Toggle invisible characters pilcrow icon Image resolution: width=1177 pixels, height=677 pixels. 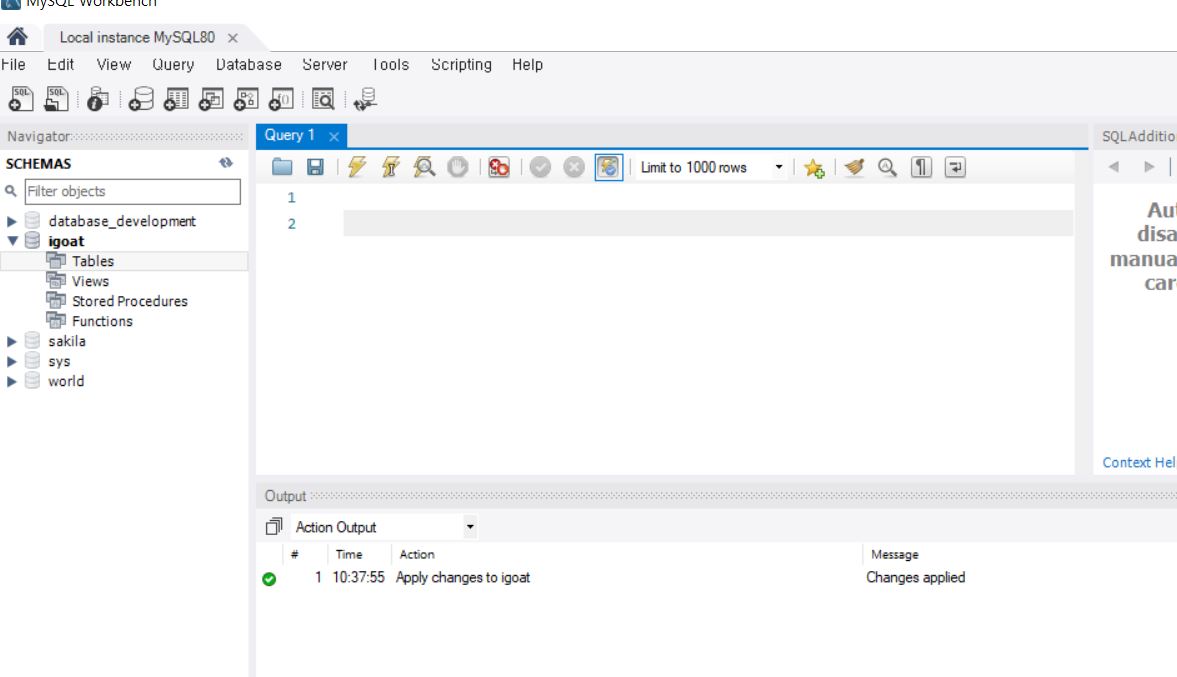[921, 167]
